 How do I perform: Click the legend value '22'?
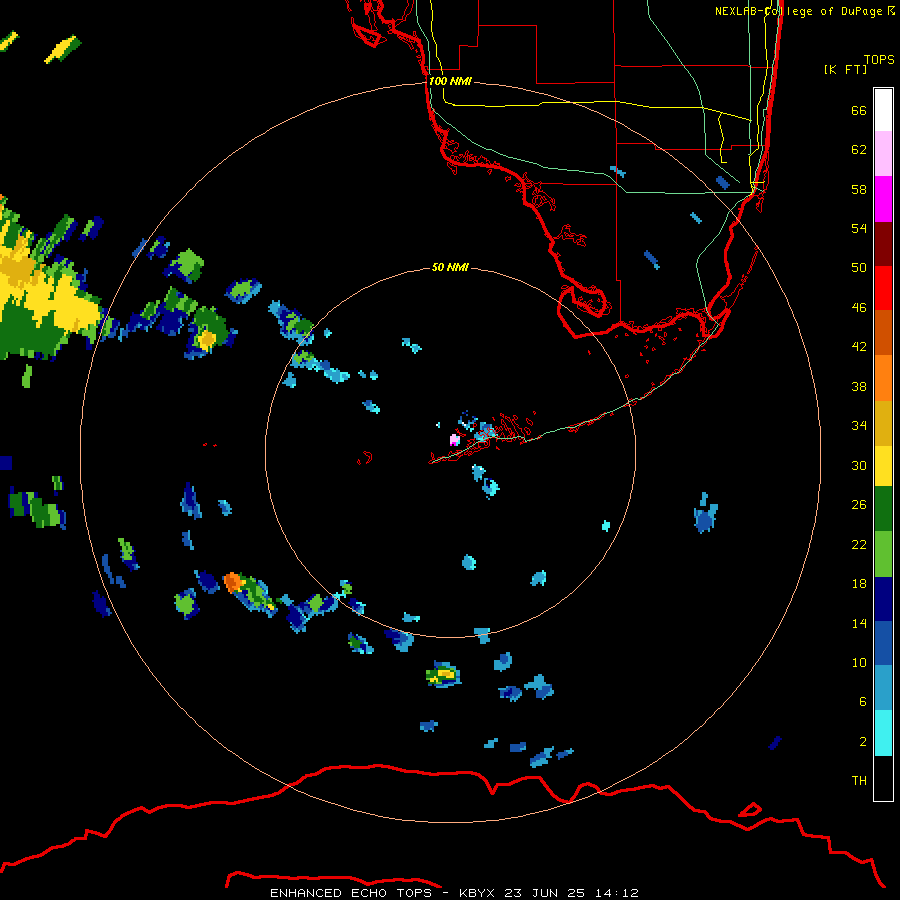[x=859, y=544]
